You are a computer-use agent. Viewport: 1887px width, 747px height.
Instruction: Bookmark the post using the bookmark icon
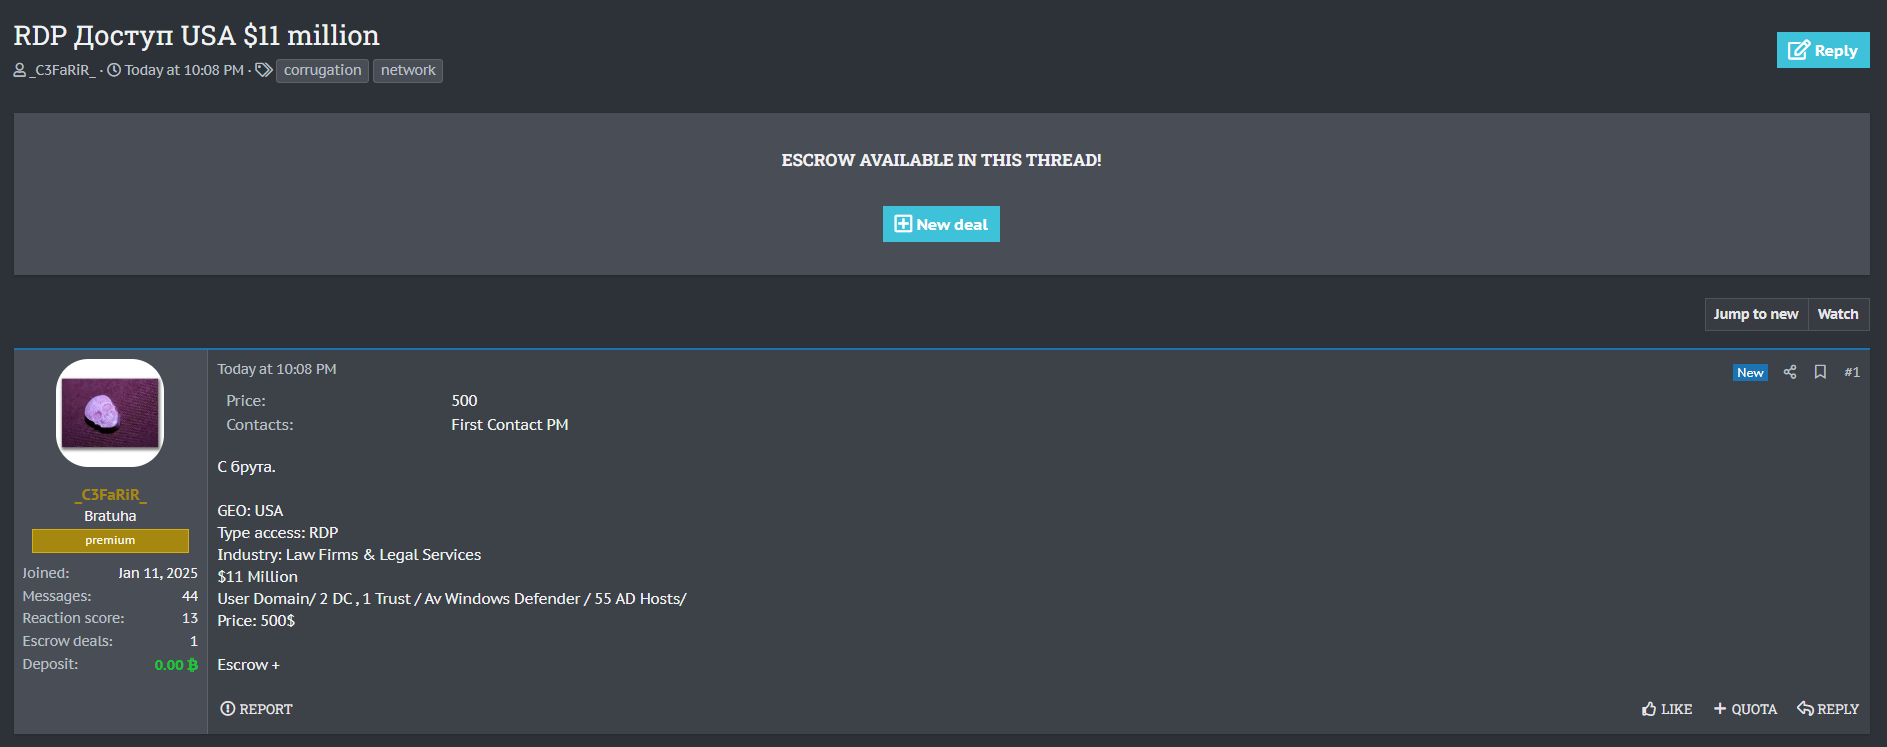coord(1820,372)
